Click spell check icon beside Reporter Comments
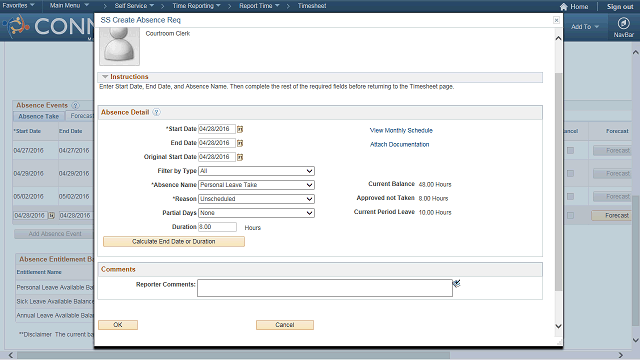Screen dimensions: 640x360 (456, 283)
